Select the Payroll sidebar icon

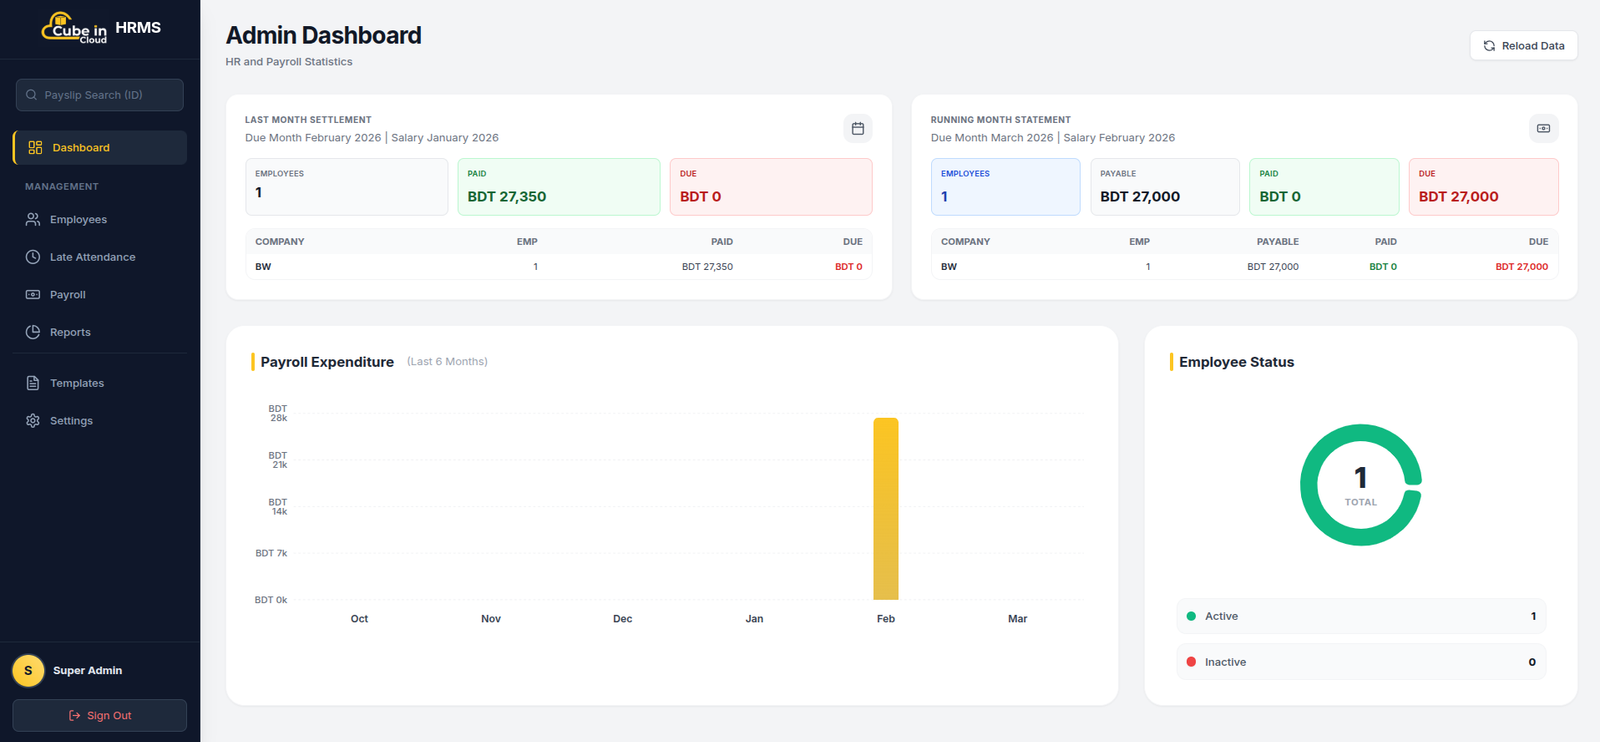coord(33,295)
